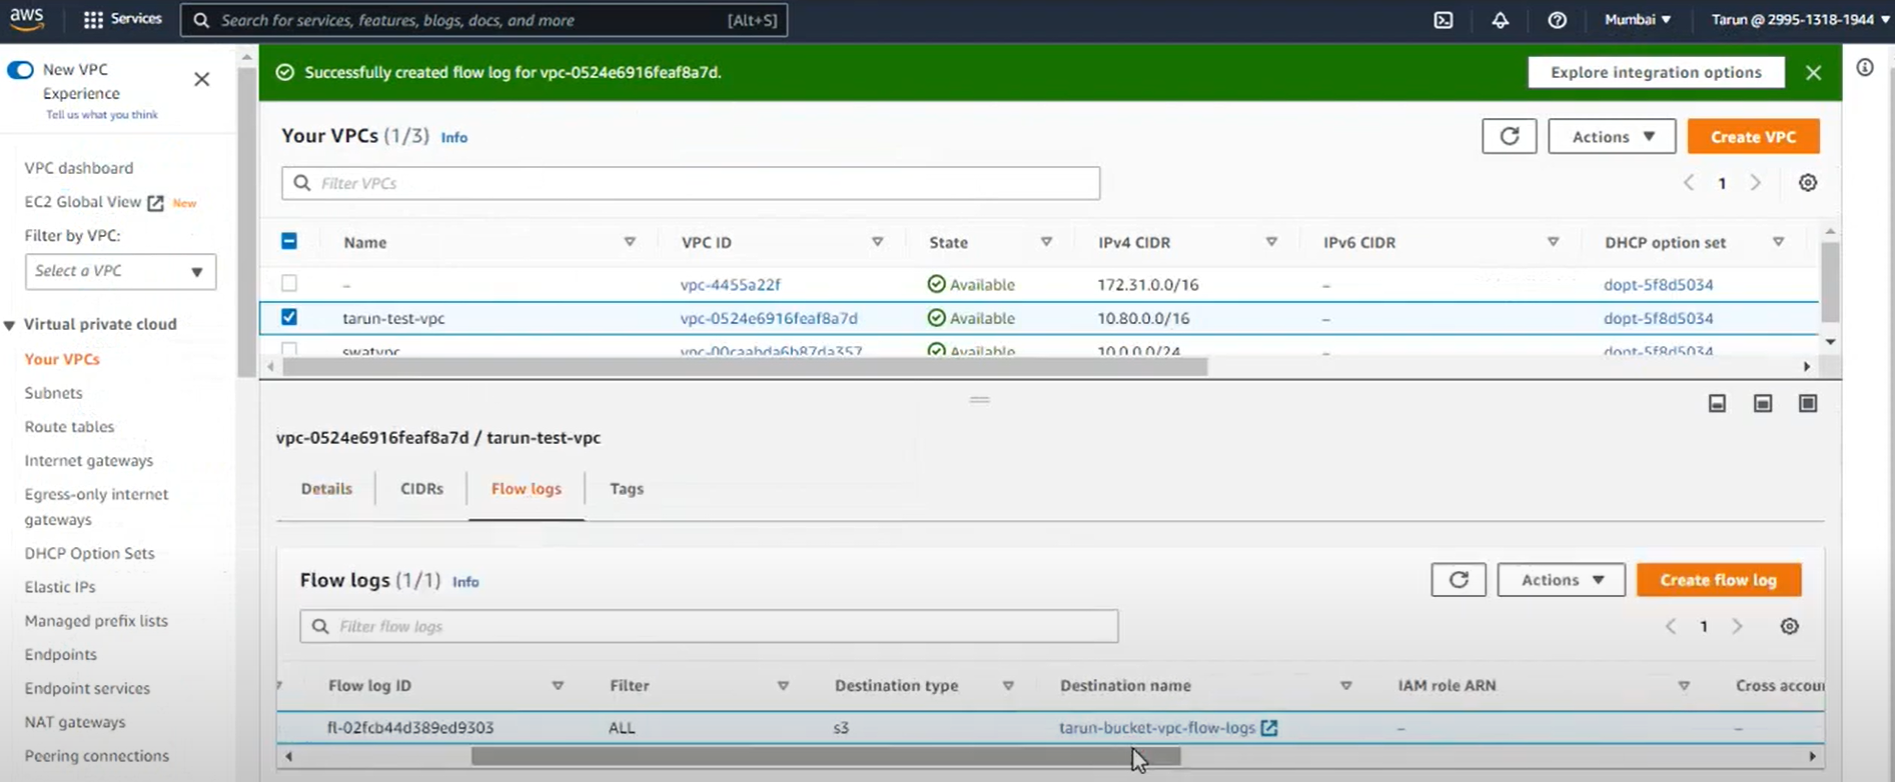Click the sidebar vertical scrollbar
Image resolution: width=1895 pixels, height=782 pixels.
tap(247, 223)
